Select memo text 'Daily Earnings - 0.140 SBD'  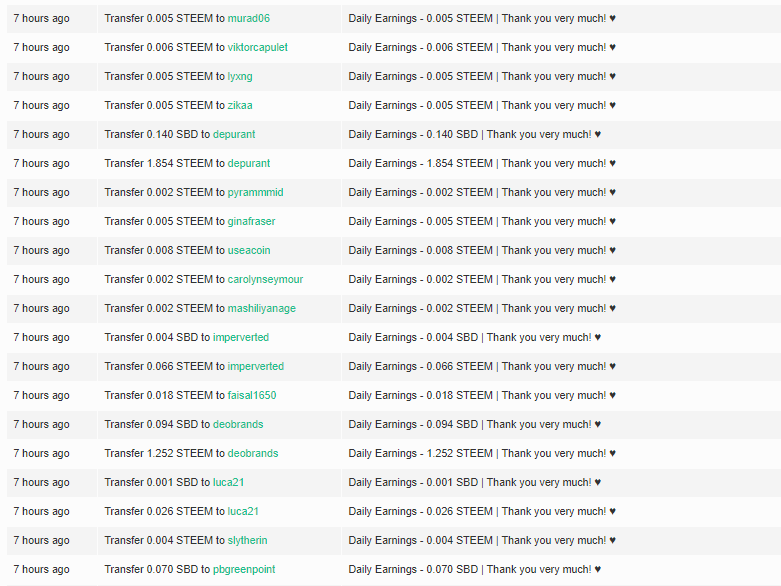pyautogui.click(x=413, y=134)
